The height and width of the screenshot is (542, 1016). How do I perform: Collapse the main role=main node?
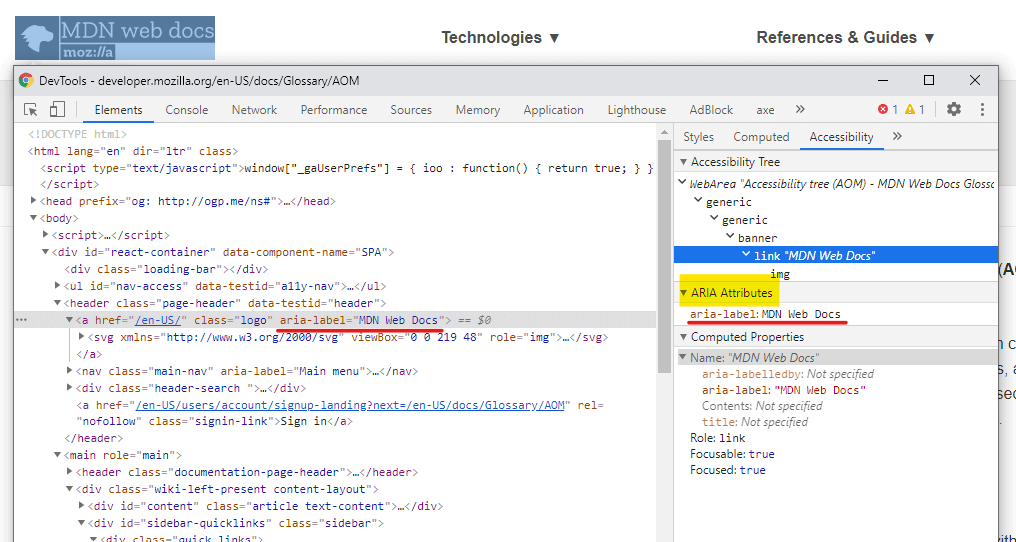(x=58, y=455)
